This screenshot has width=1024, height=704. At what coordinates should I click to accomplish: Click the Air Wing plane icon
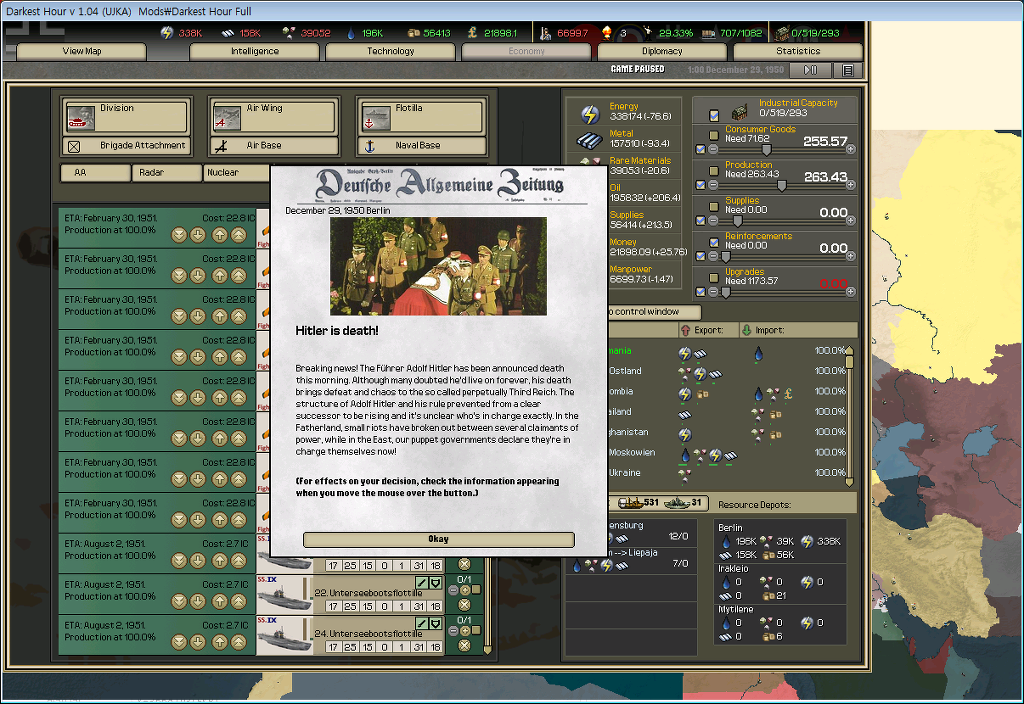tap(227, 117)
